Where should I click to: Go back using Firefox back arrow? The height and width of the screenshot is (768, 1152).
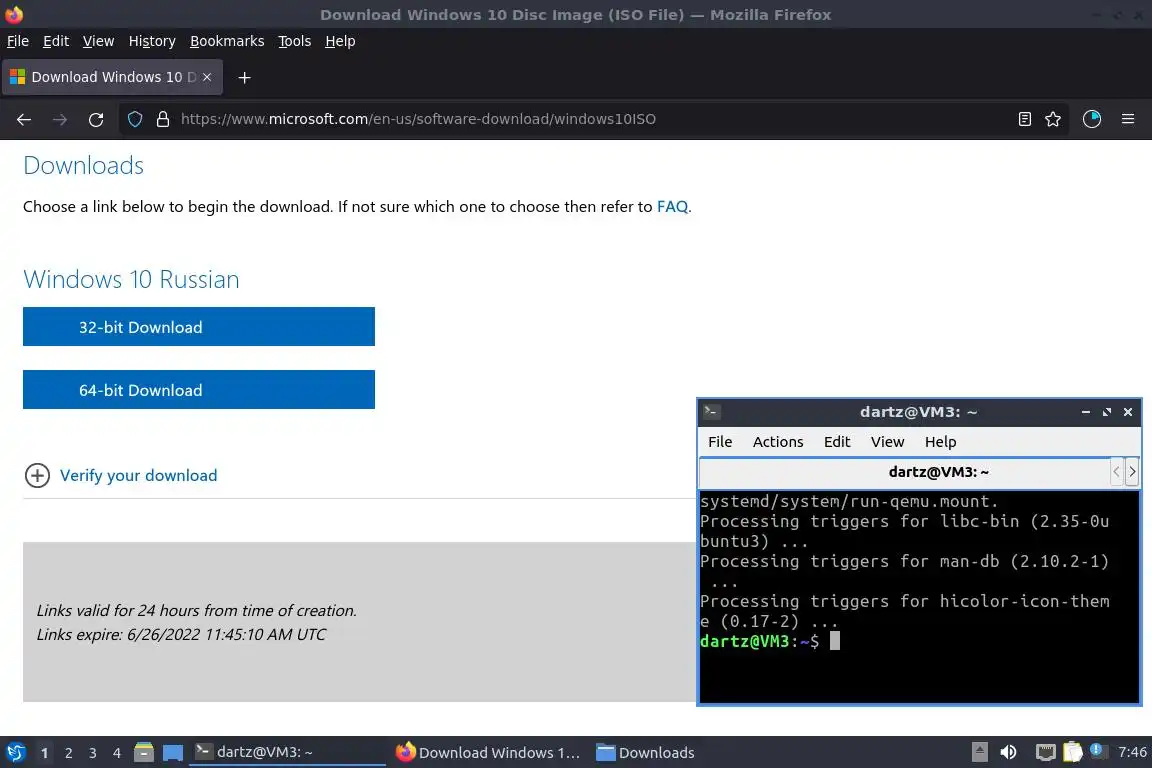(x=24, y=119)
